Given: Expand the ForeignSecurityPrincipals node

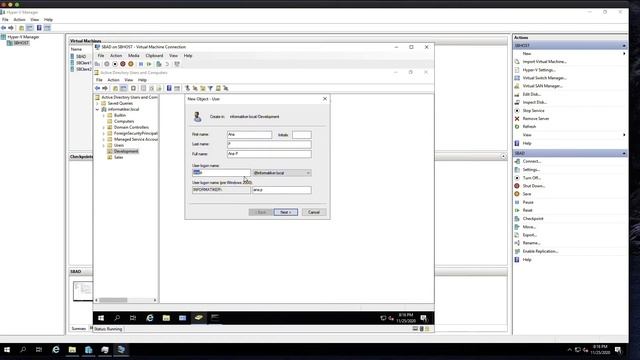Looking at the screenshot, I should click(104, 133).
